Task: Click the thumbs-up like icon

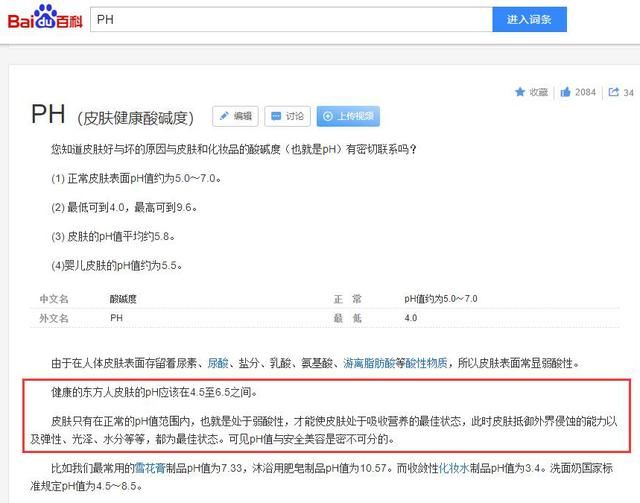Action: coord(565,92)
